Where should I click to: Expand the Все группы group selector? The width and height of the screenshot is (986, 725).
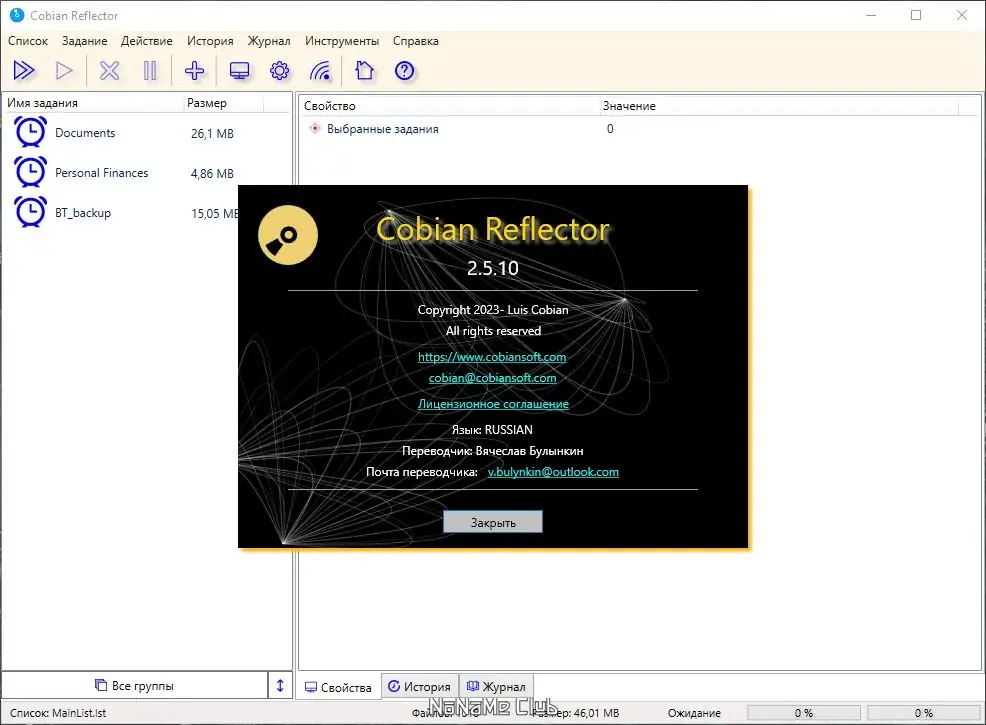click(x=135, y=685)
